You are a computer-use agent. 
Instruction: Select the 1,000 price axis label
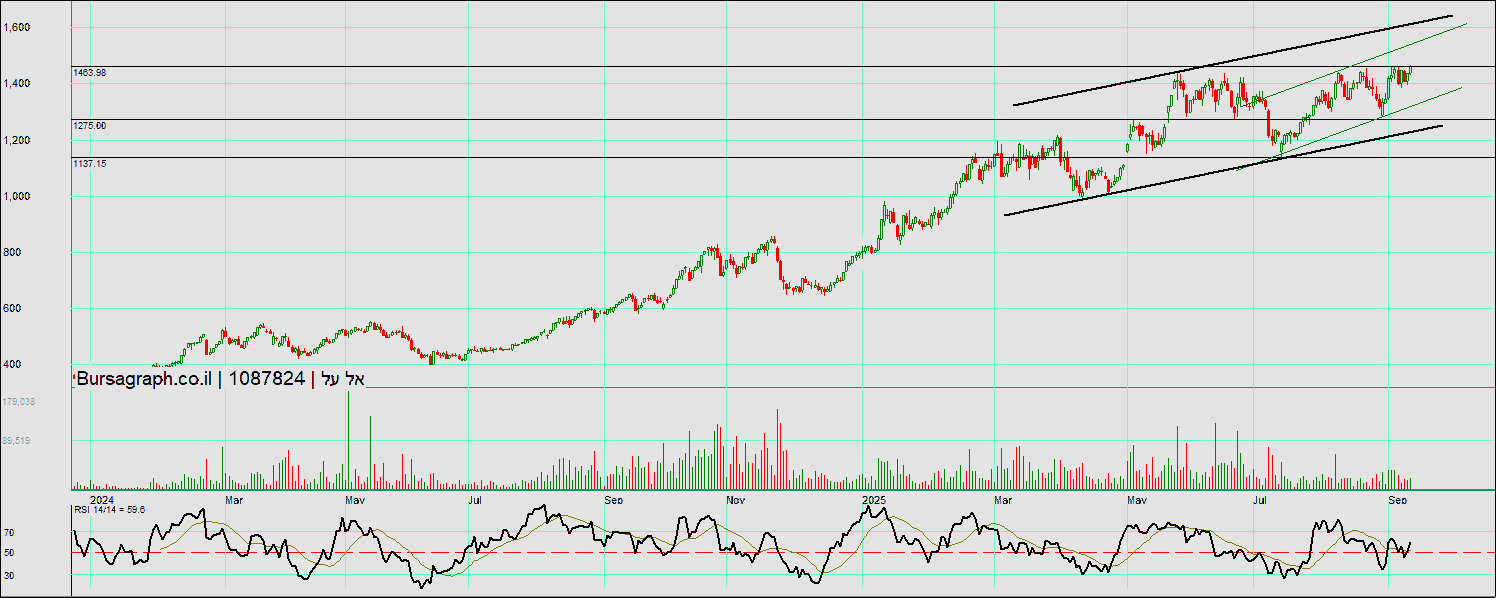[x=17, y=196]
